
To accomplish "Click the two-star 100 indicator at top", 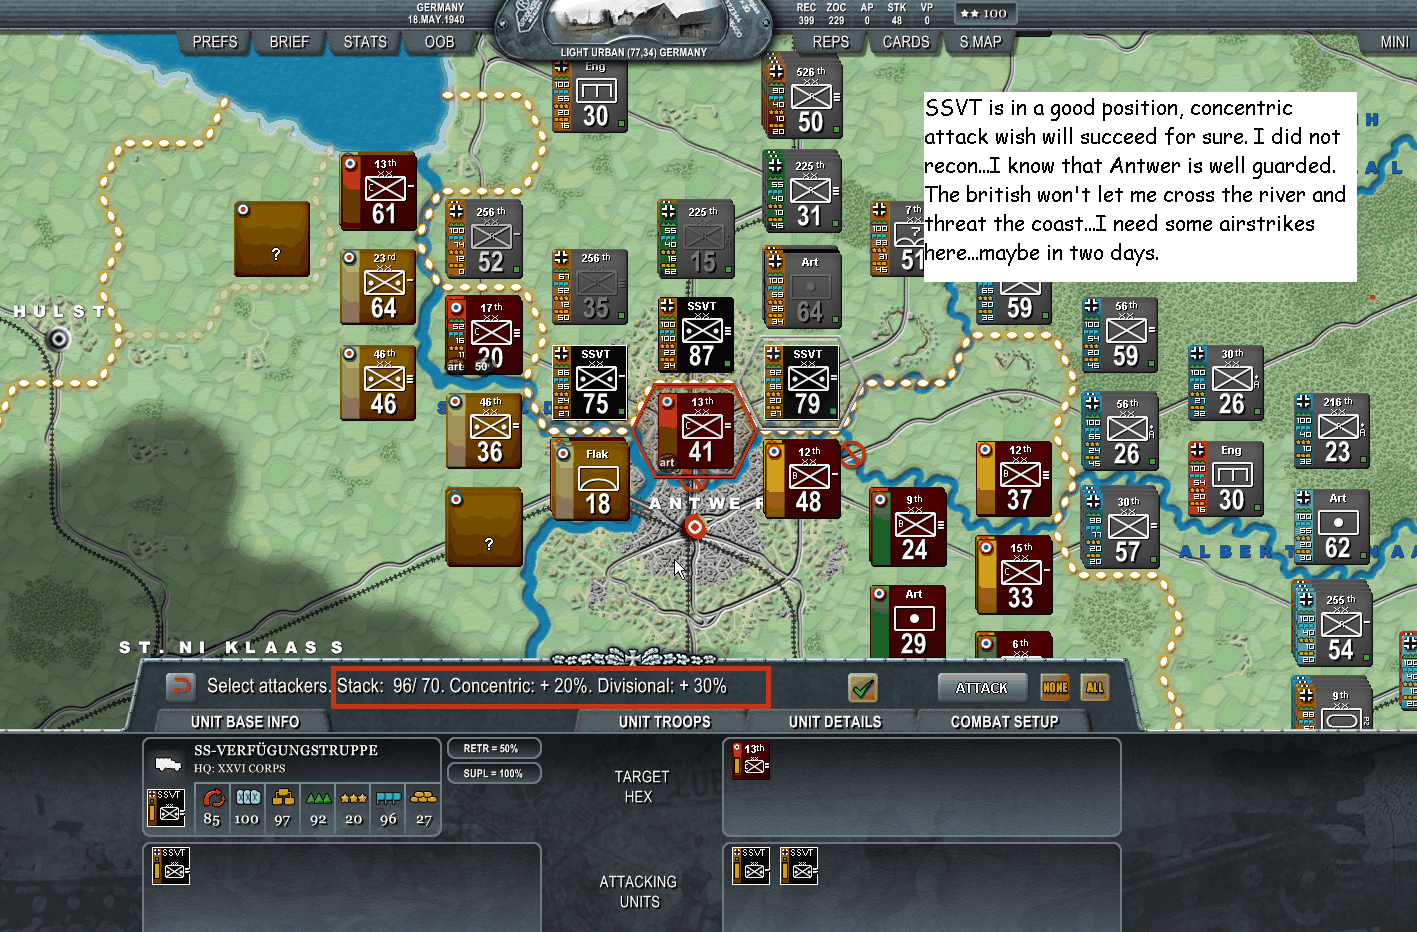I will click(x=984, y=13).
